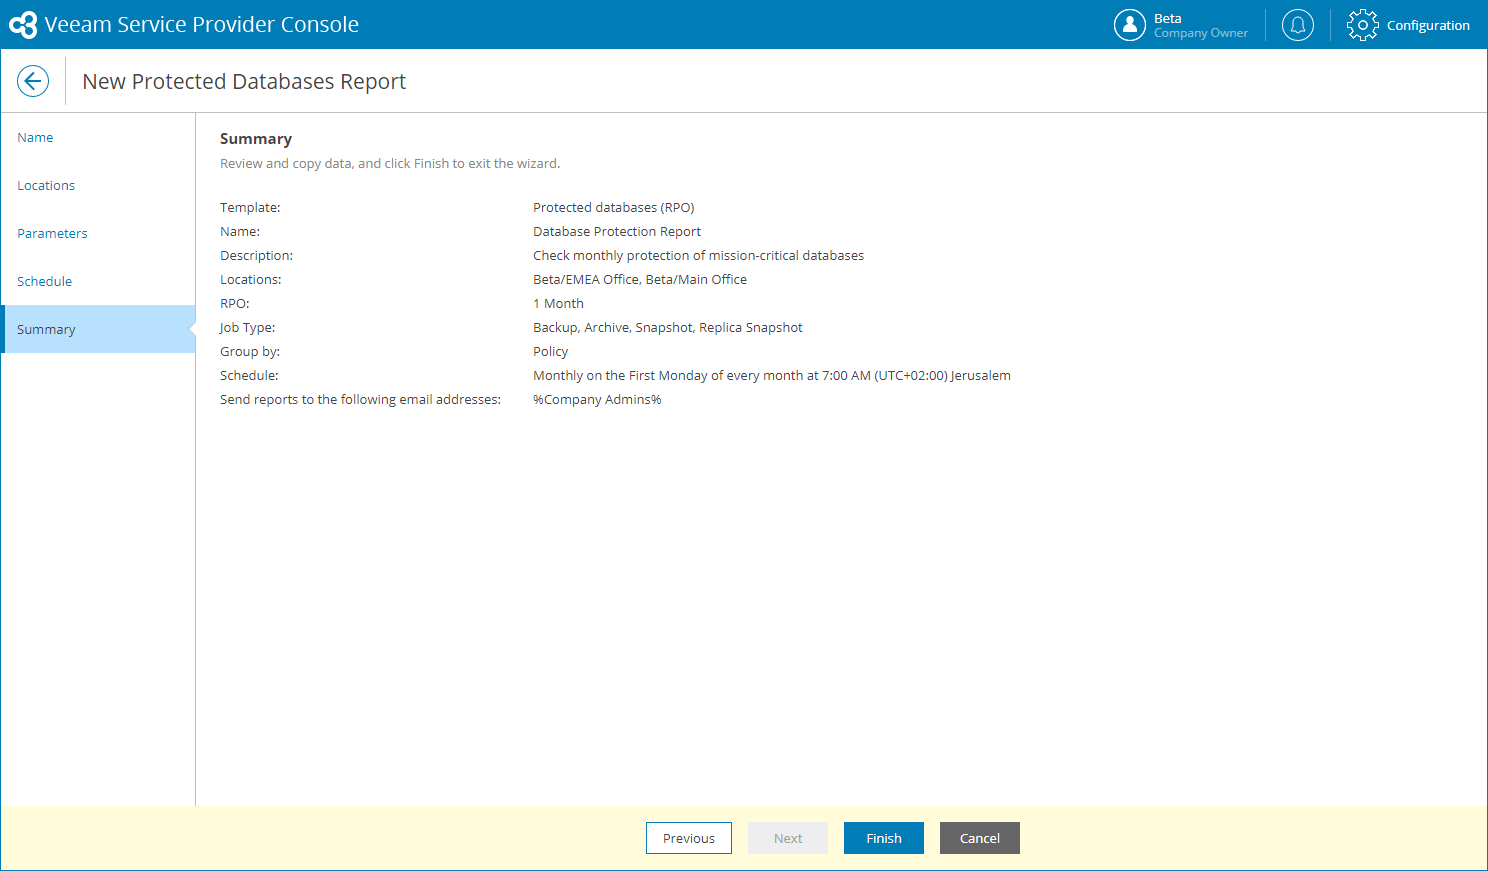Click the Job Type: field label

coord(247,327)
